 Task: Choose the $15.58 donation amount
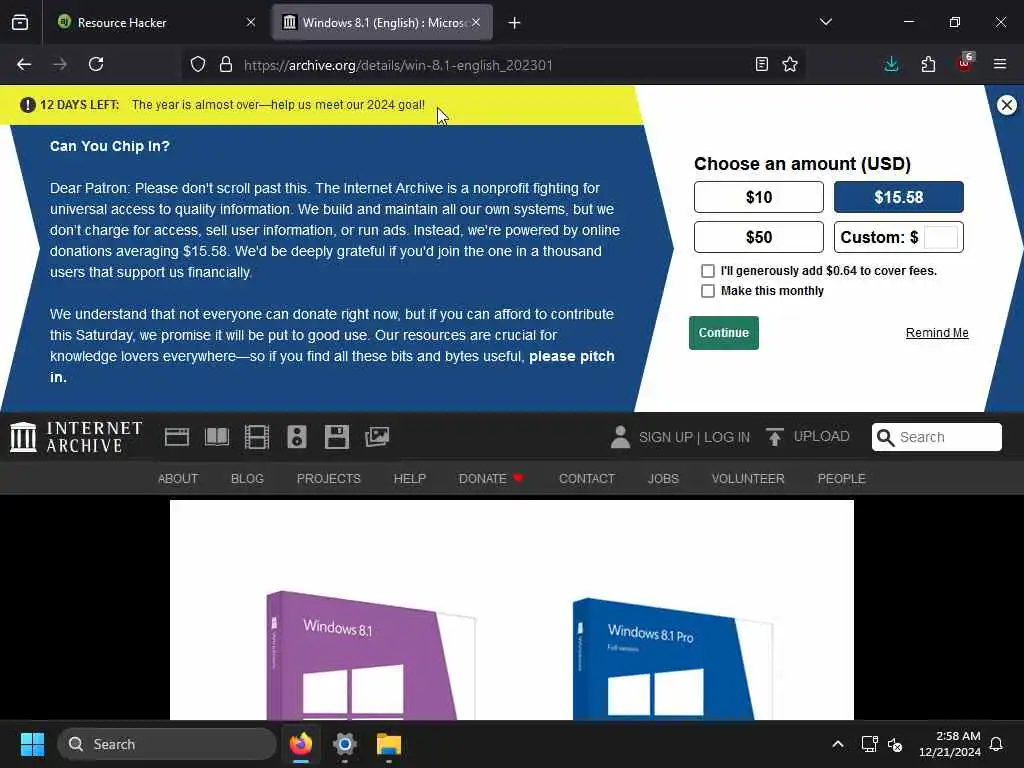(x=899, y=197)
